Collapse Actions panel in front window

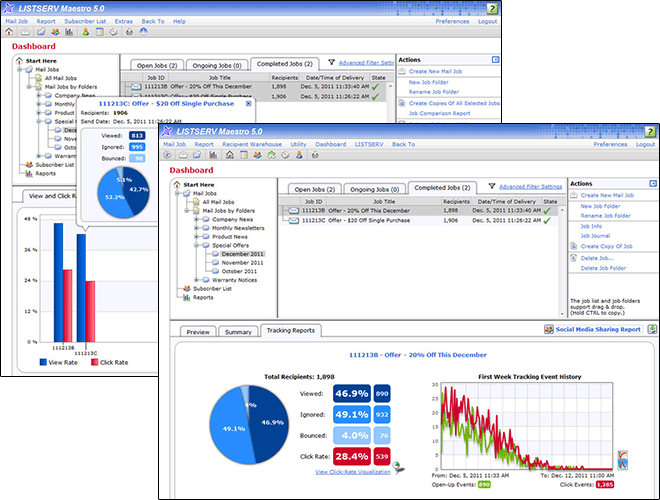click(x=653, y=184)
